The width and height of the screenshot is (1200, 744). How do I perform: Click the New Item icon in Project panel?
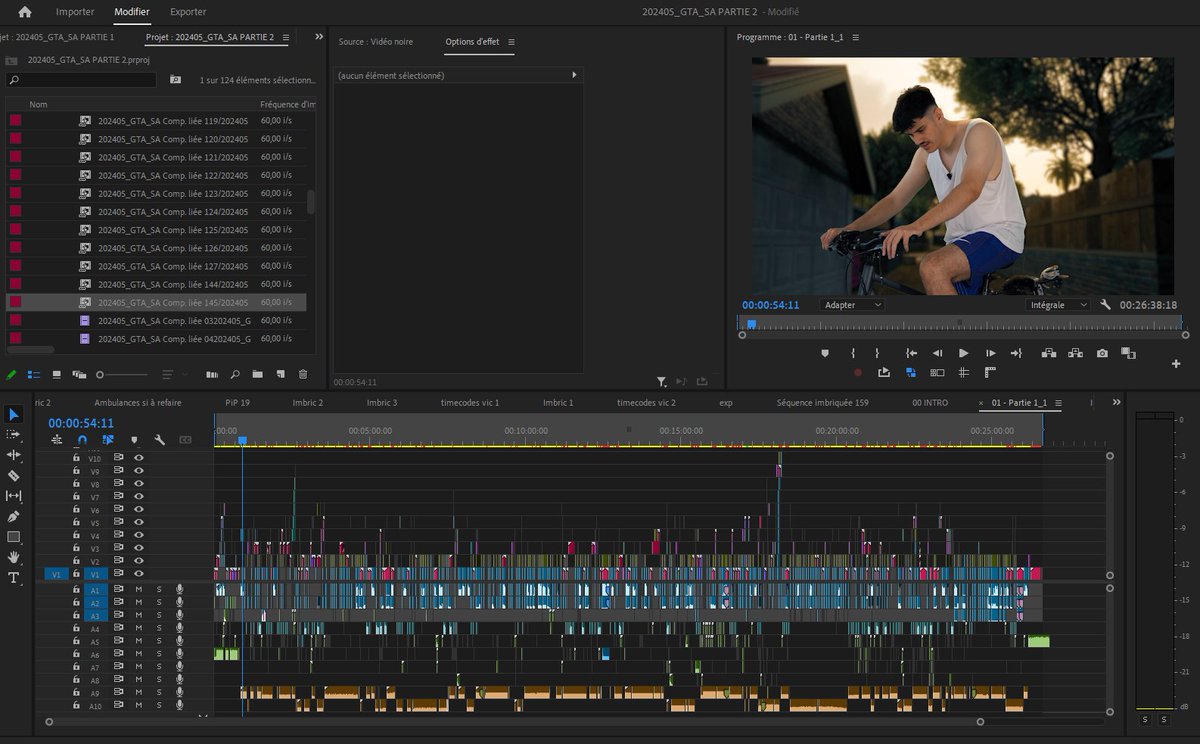click(x=280, y=374)
